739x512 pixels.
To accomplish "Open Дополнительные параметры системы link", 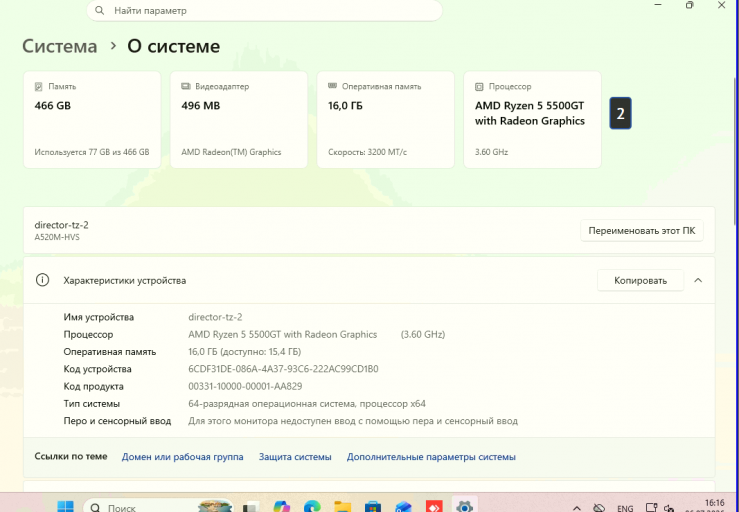I will 431,457.
